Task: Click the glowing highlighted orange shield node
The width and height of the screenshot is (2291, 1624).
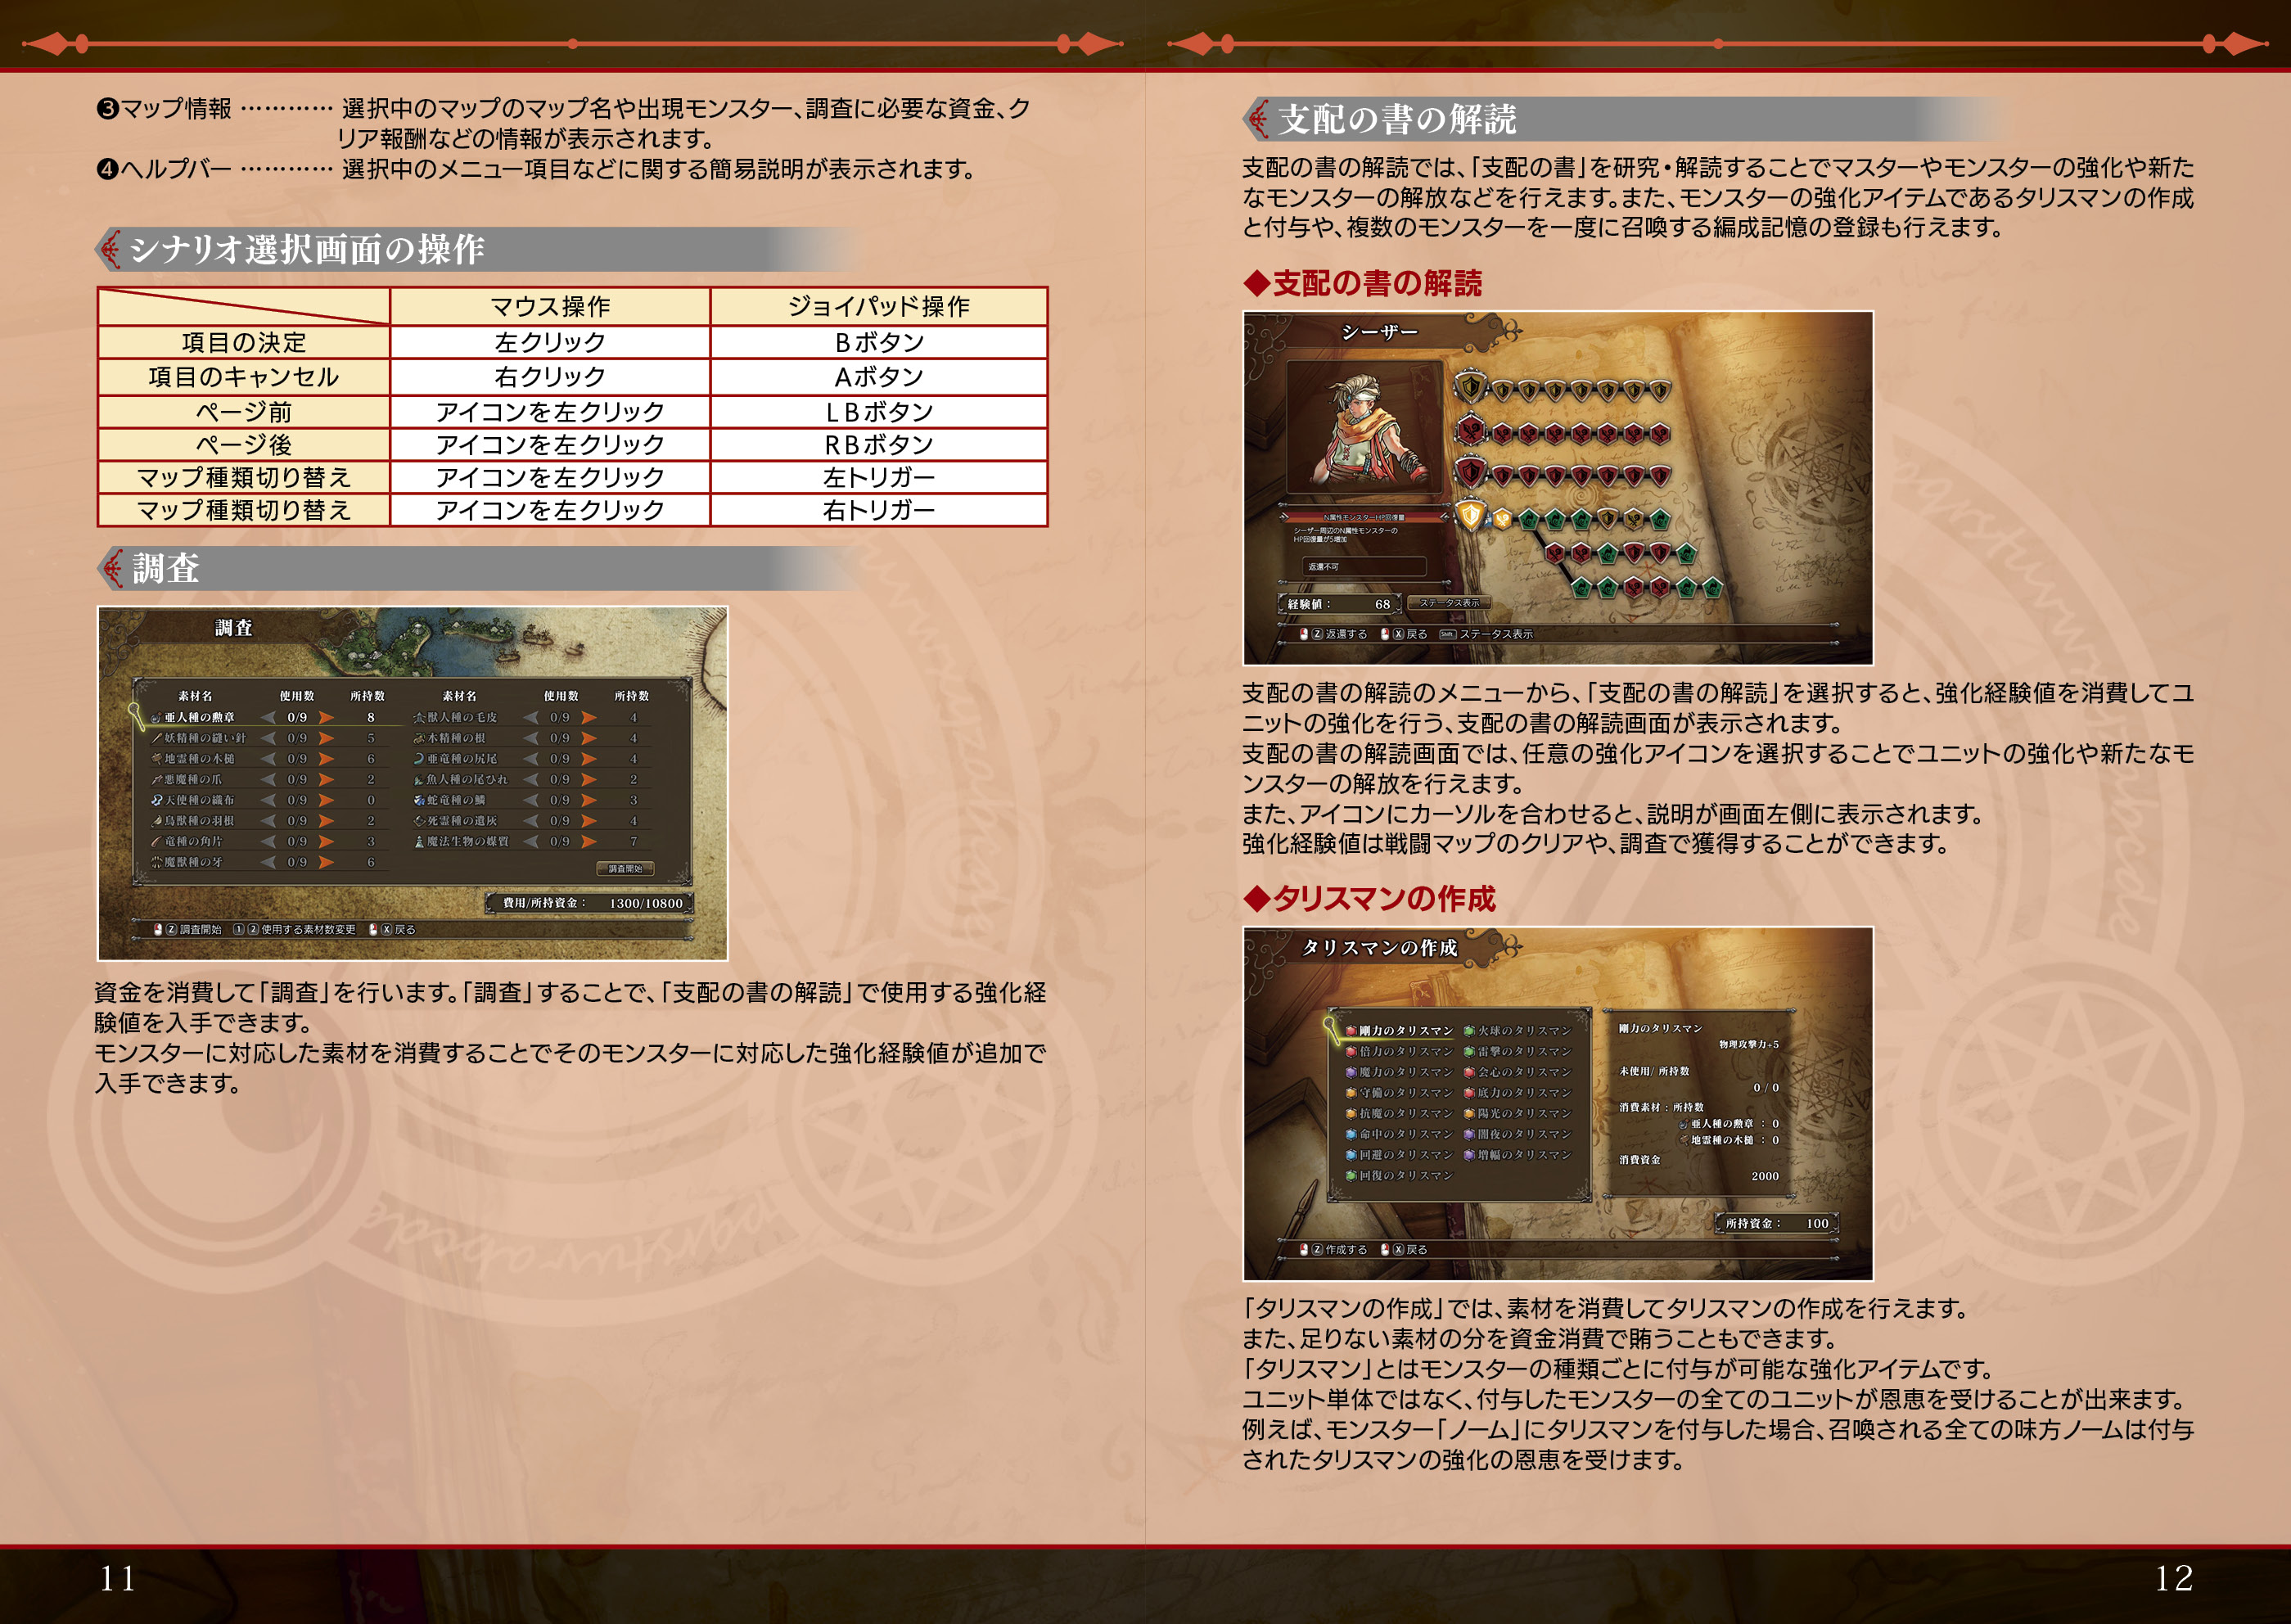Action: 1470,516
